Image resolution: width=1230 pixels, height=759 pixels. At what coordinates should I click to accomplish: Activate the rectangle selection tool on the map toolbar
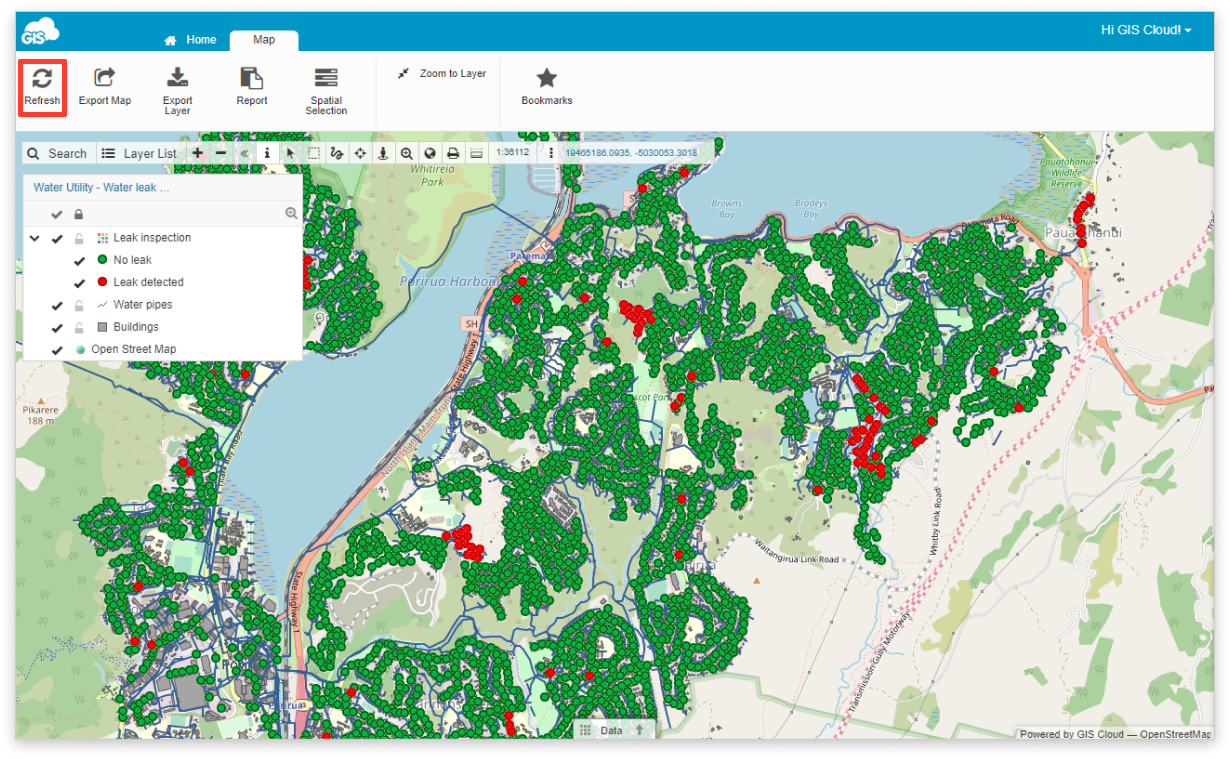[x=314, y=152]
